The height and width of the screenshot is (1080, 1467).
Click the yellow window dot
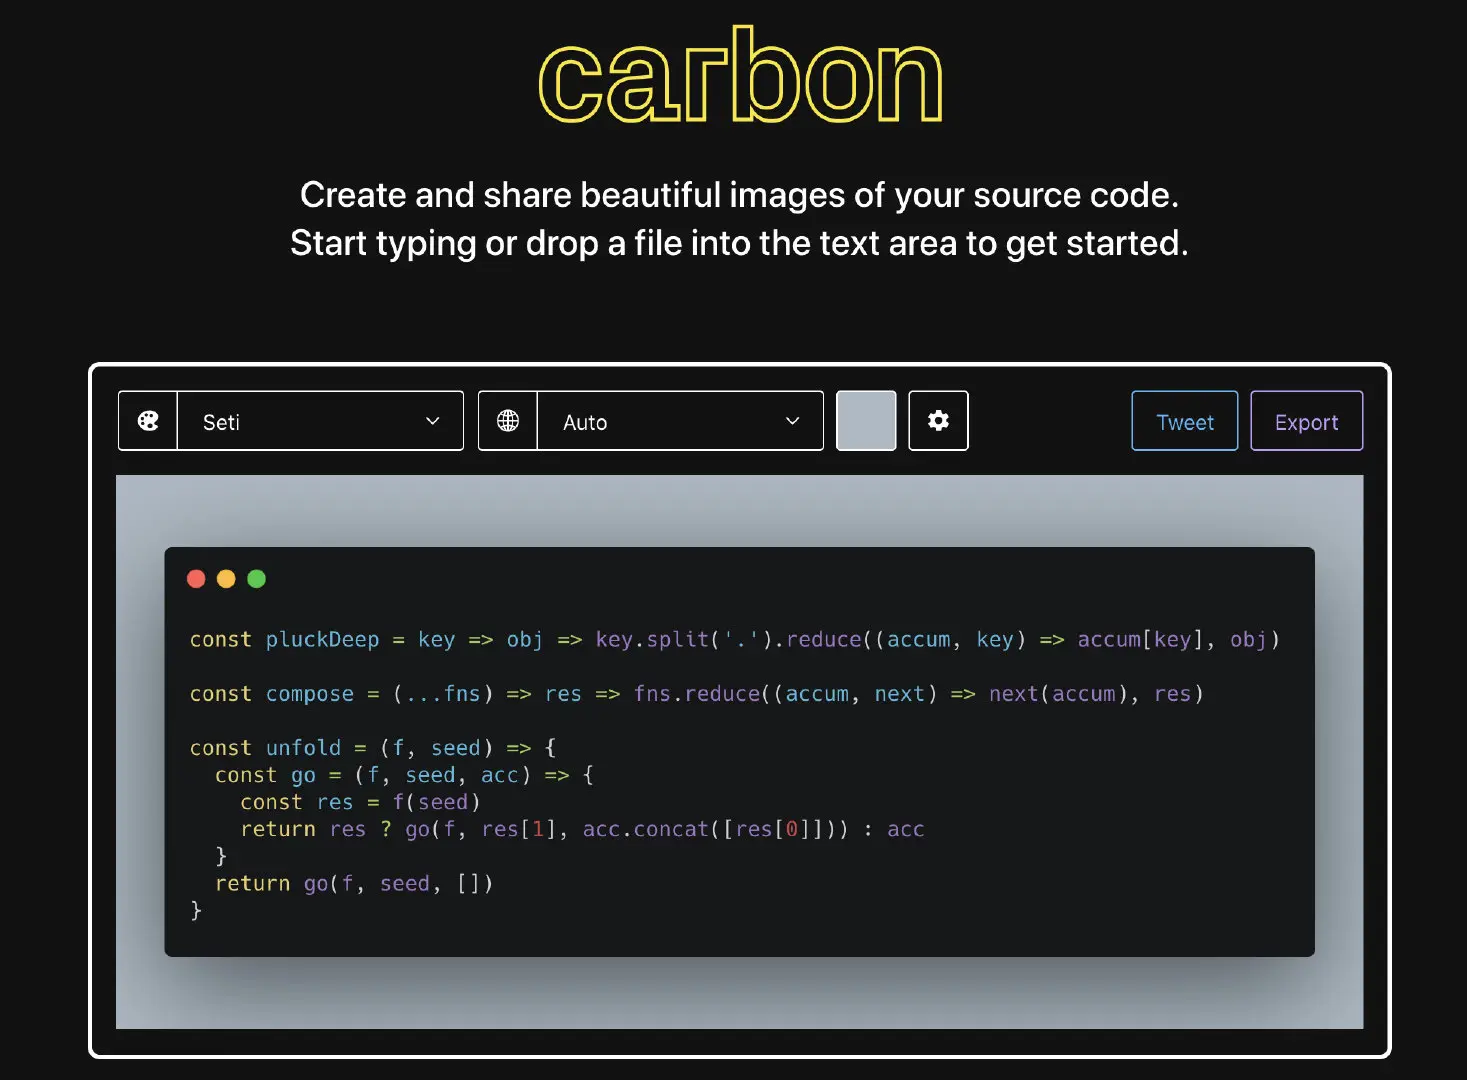[x=226, y=579]
